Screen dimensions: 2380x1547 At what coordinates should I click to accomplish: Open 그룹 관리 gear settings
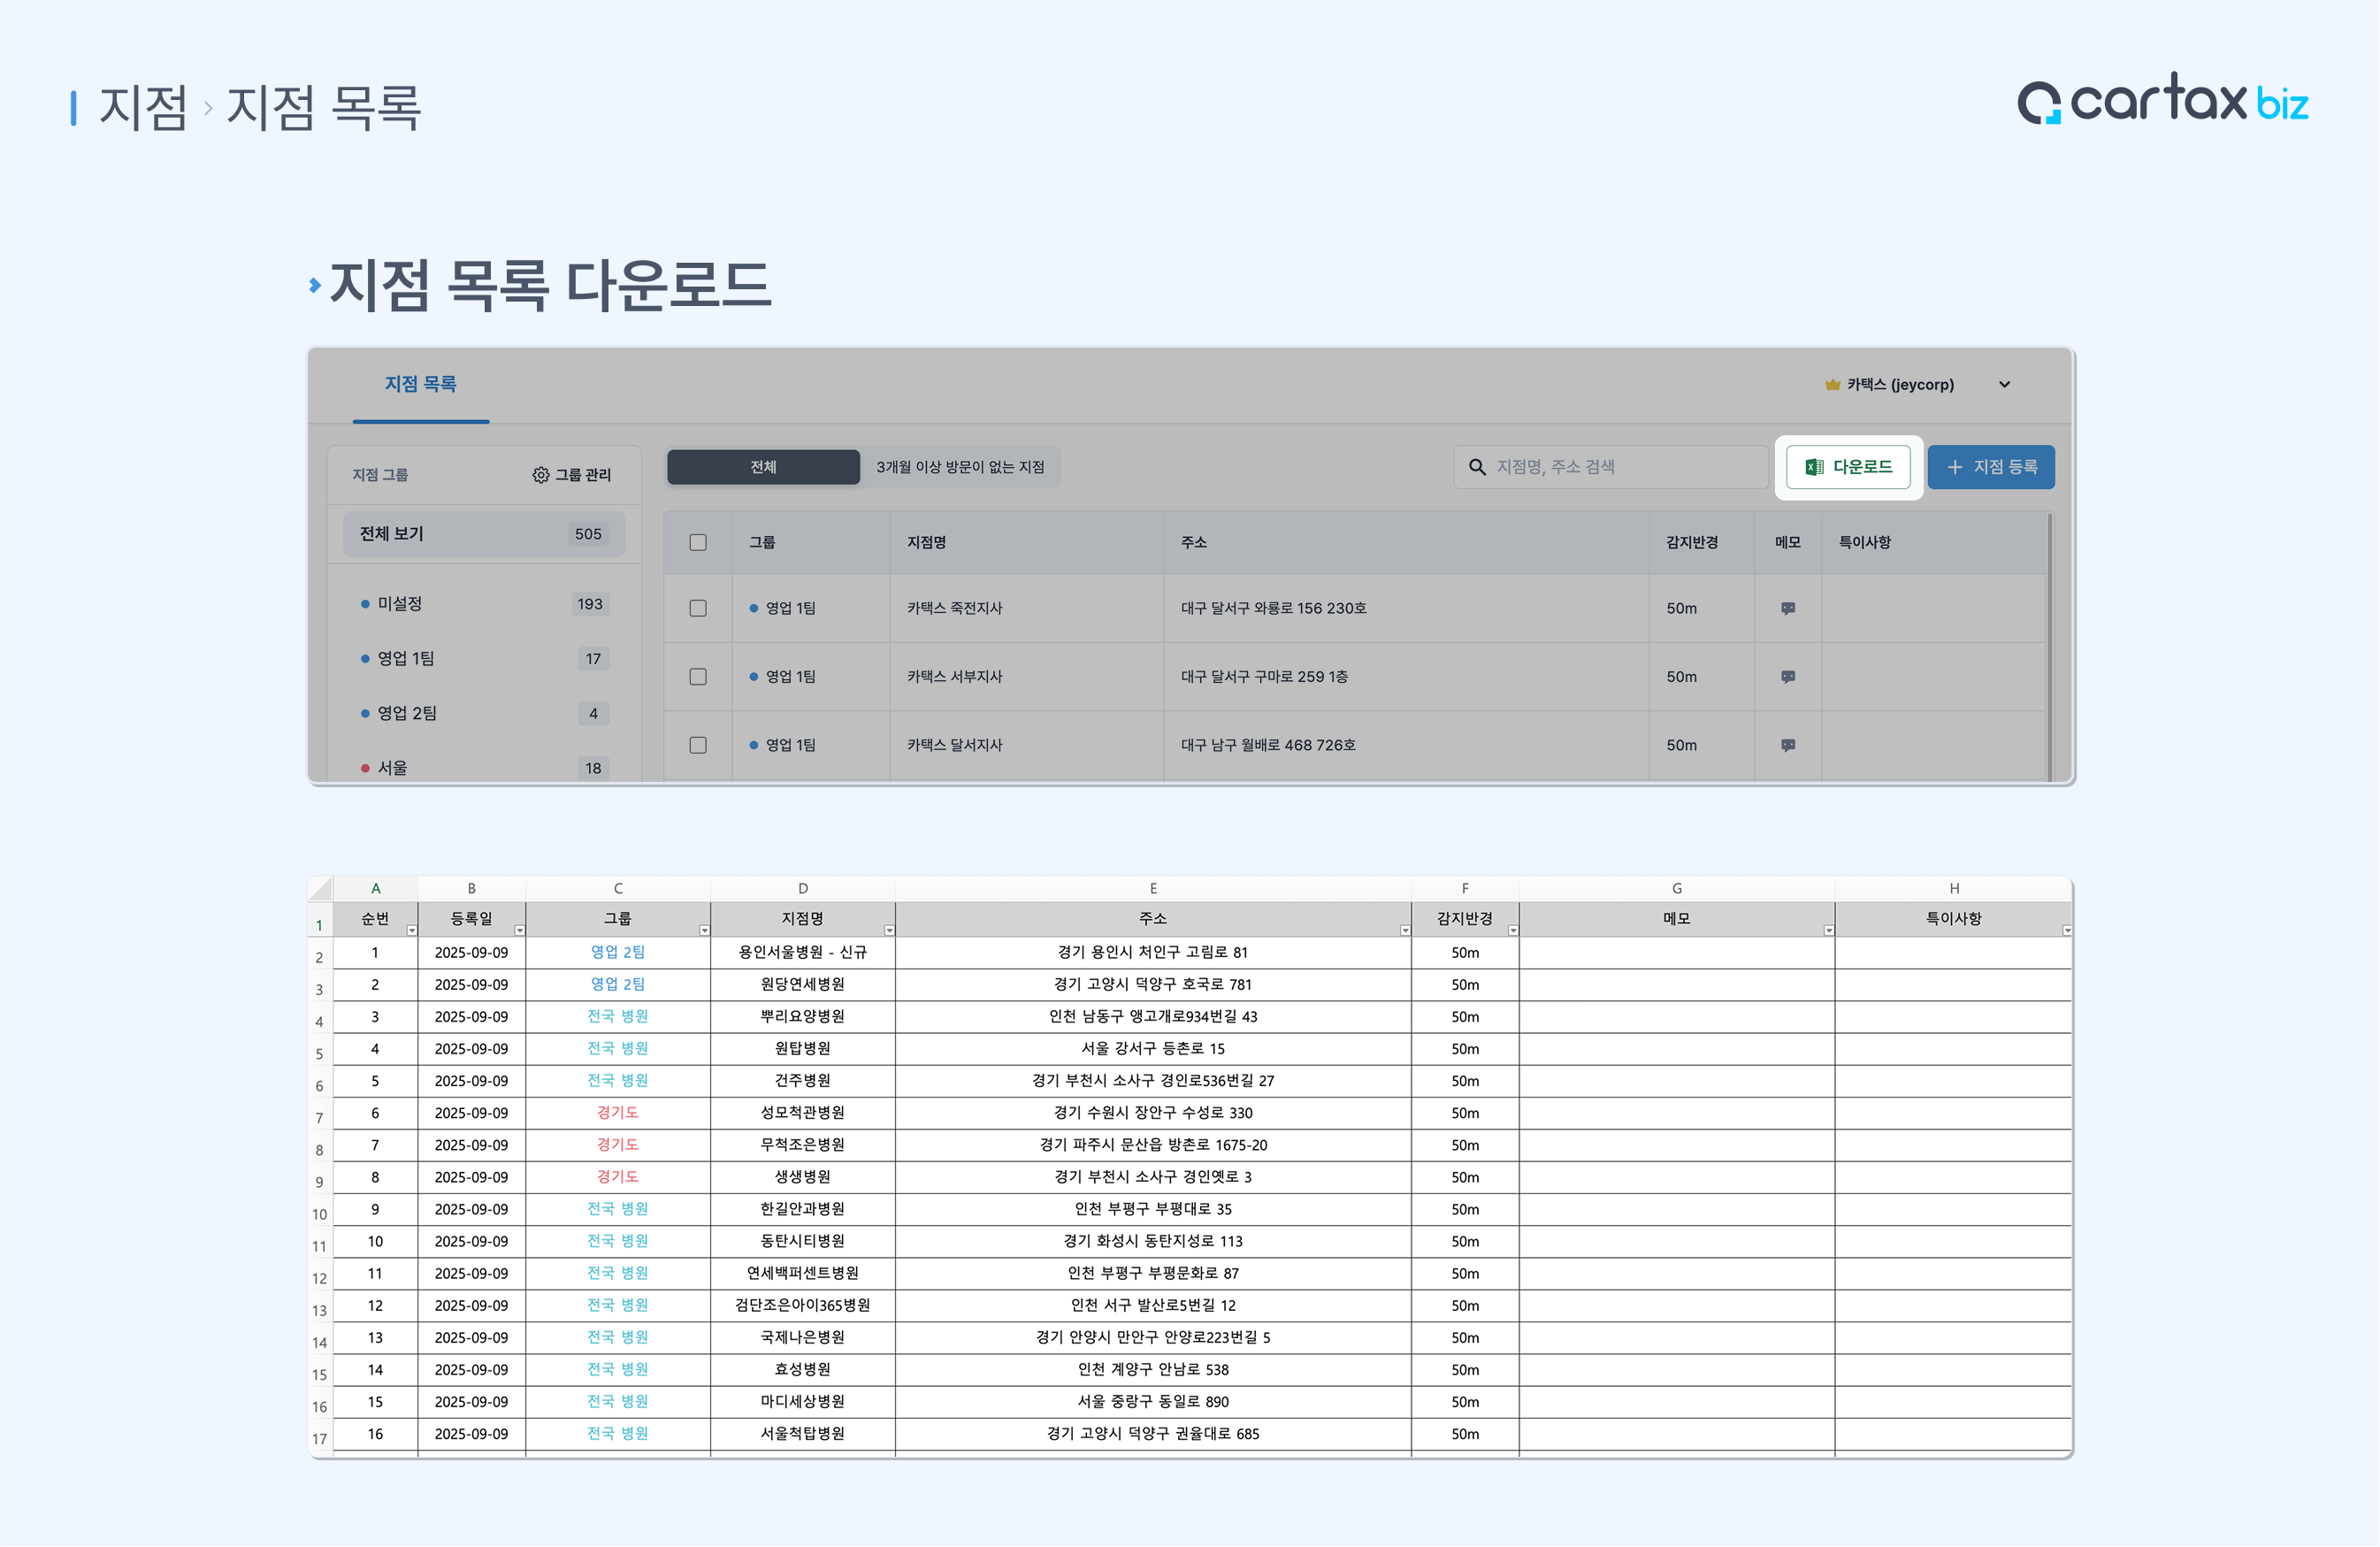pos(571,475)
